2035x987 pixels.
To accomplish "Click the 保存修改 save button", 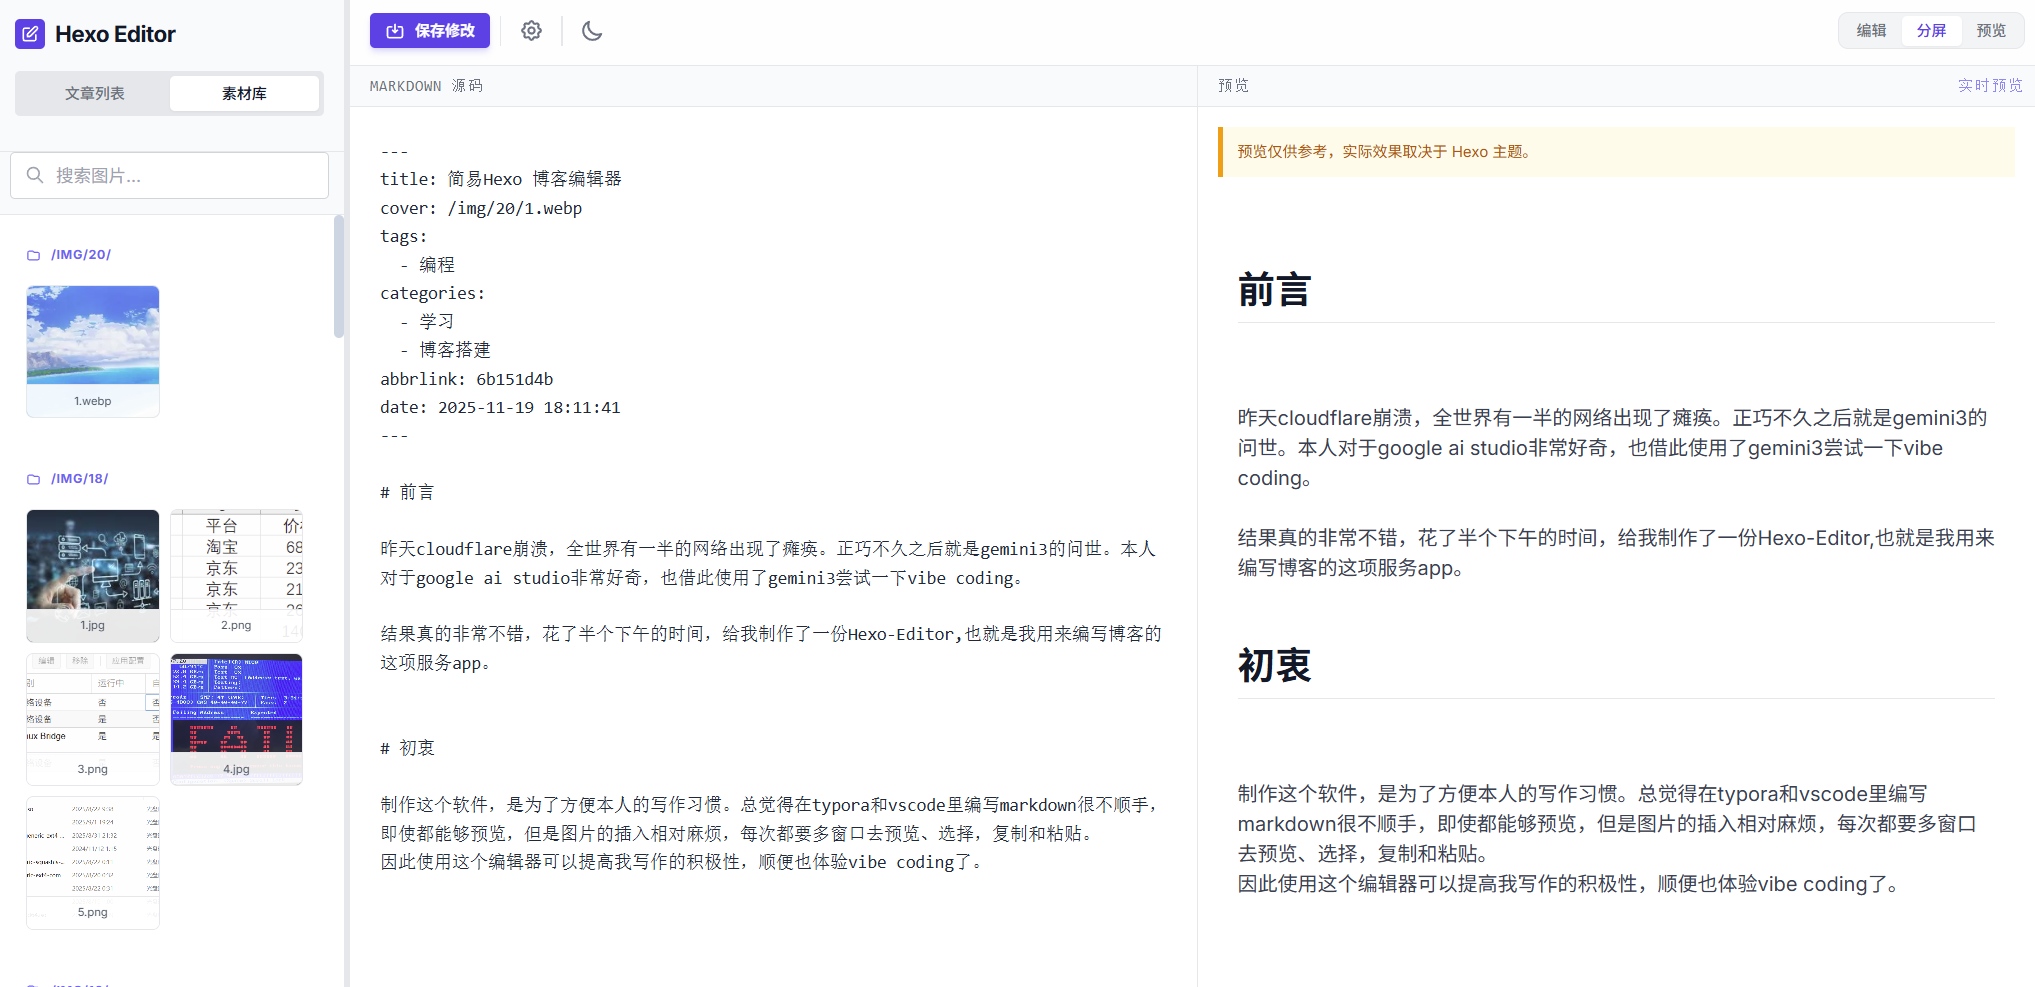I will point(430,31).
